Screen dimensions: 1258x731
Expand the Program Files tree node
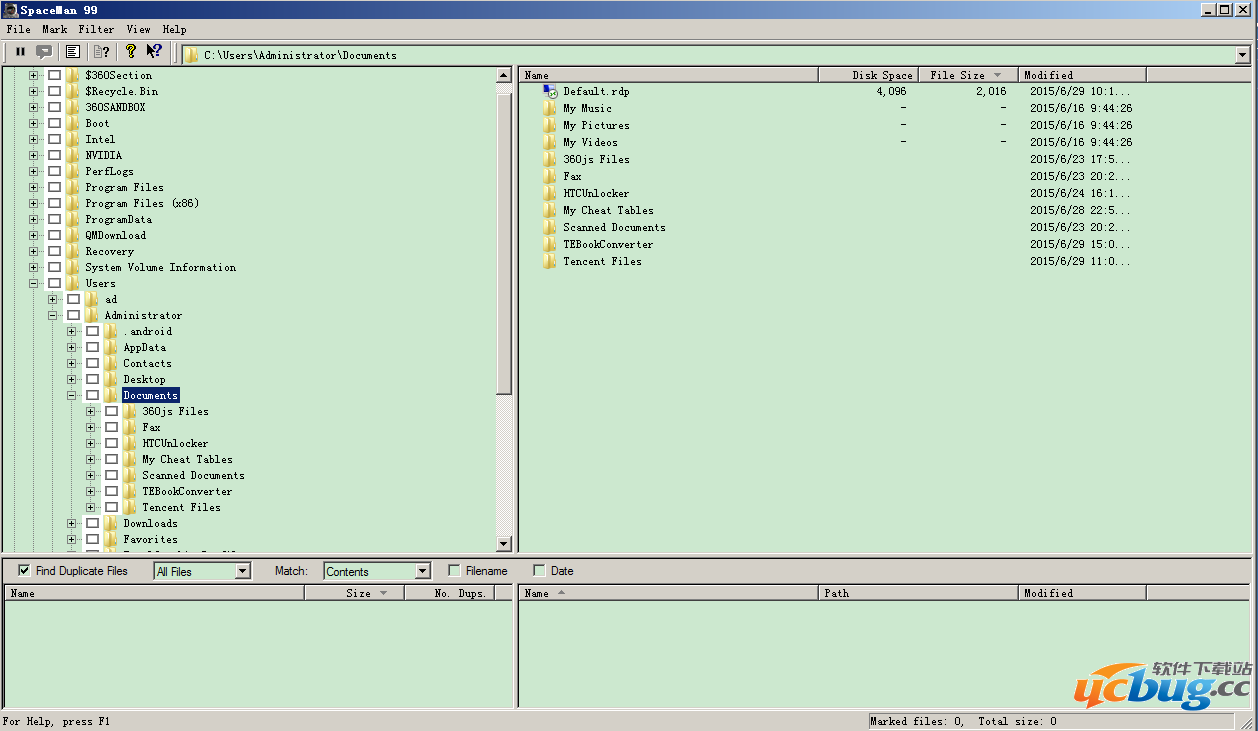34,187
